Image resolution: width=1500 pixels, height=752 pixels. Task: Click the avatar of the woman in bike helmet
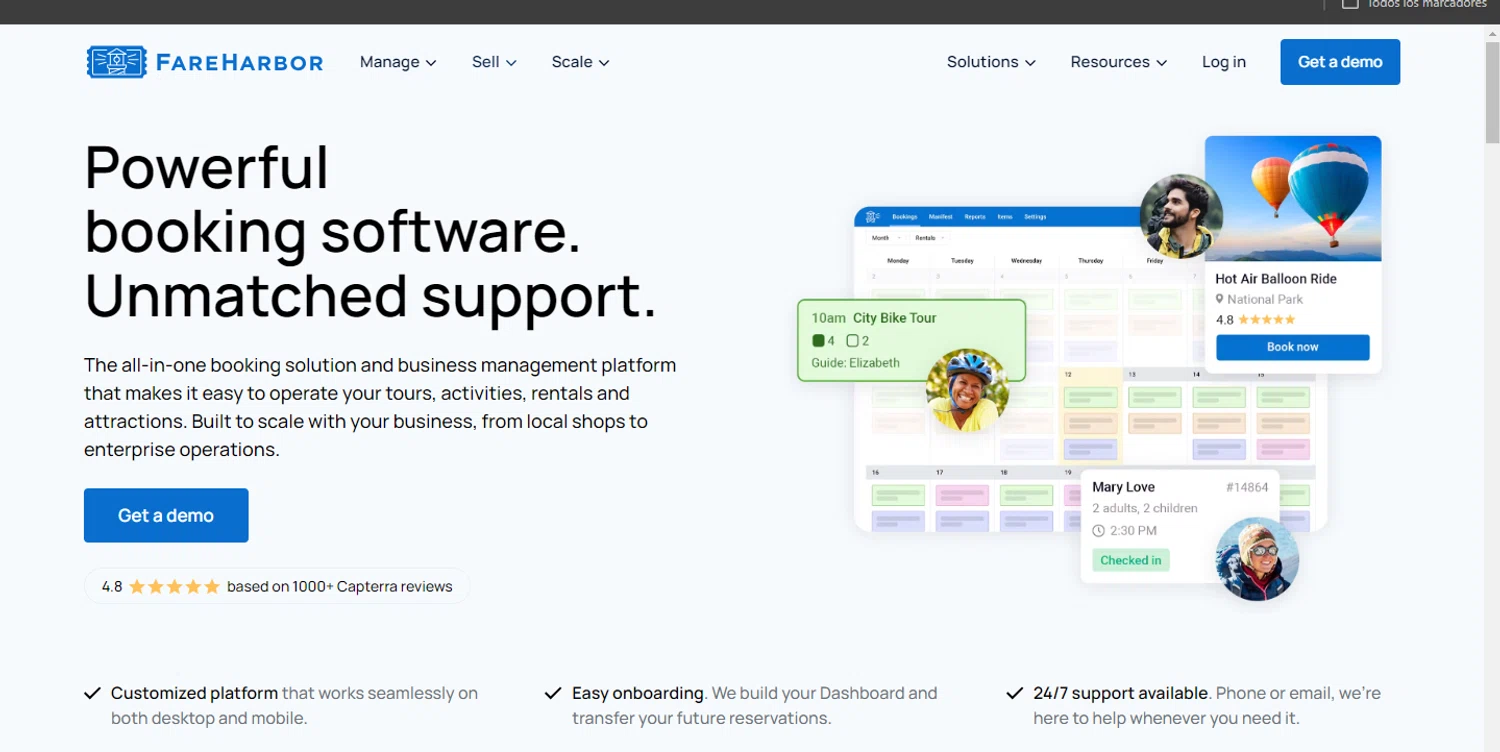point(967,391)
